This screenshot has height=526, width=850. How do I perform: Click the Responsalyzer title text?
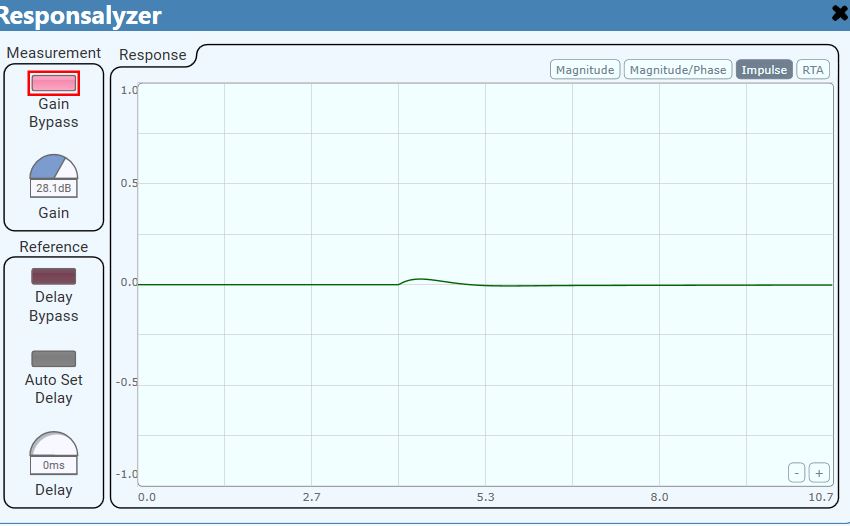pos(80,15)
